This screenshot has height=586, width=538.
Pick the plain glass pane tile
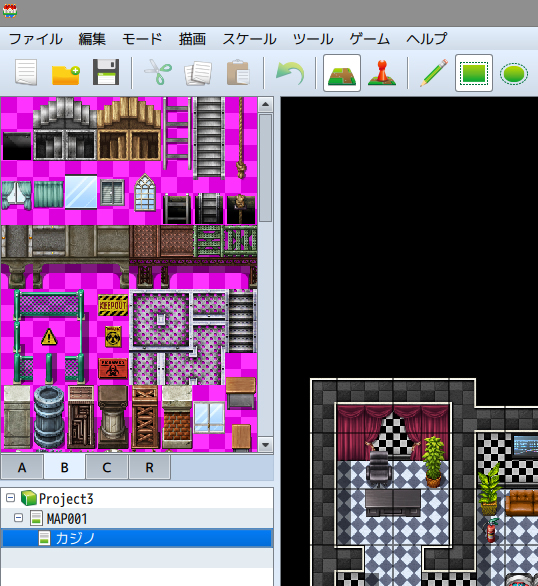81,192
